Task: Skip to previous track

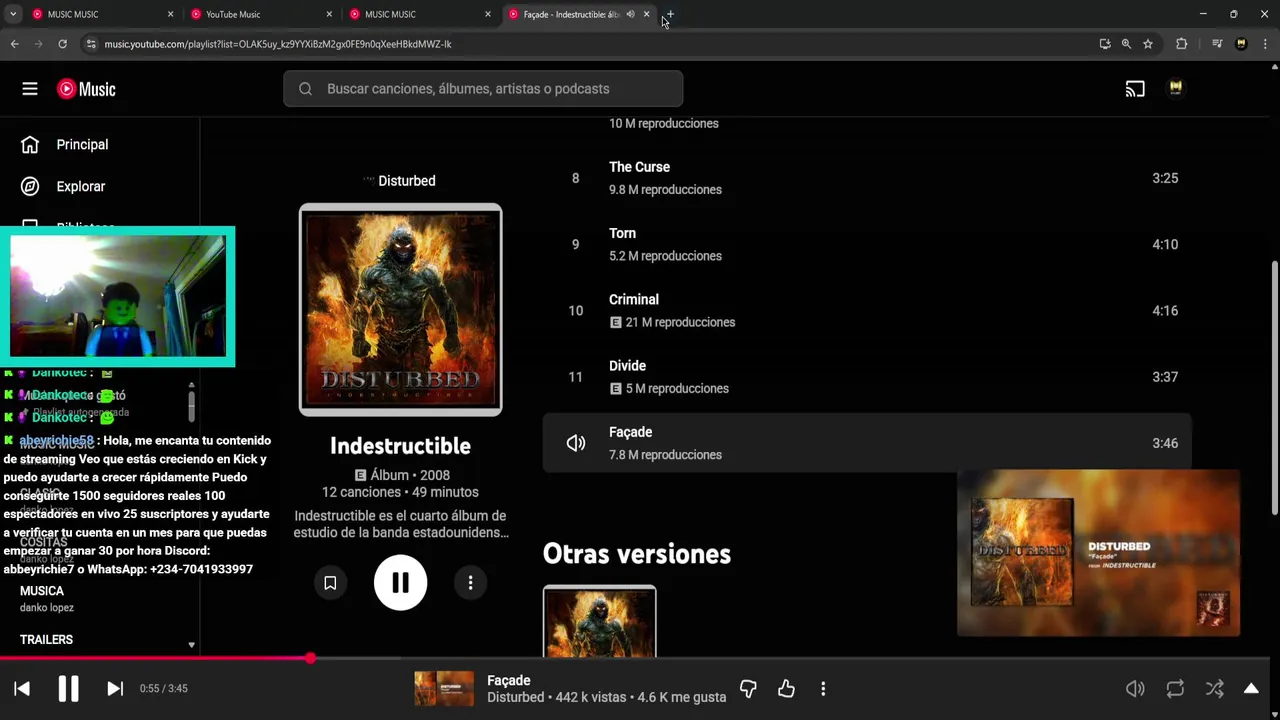Action: tap(22, 689)
